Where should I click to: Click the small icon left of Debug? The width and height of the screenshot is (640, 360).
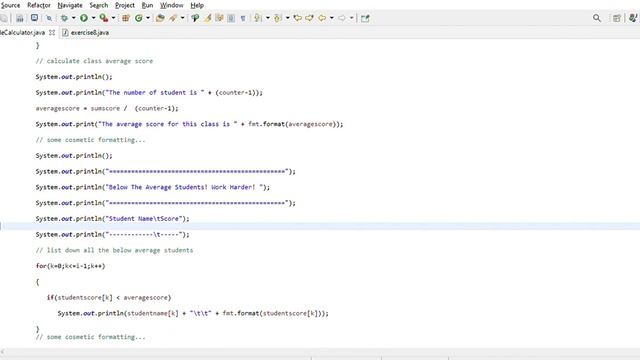tap(49, 18)
